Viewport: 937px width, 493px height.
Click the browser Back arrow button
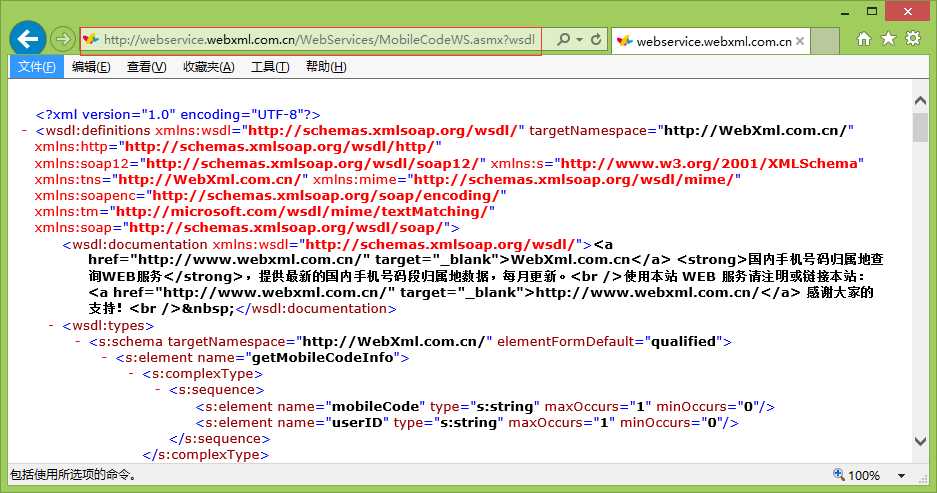tap(27, 39)
